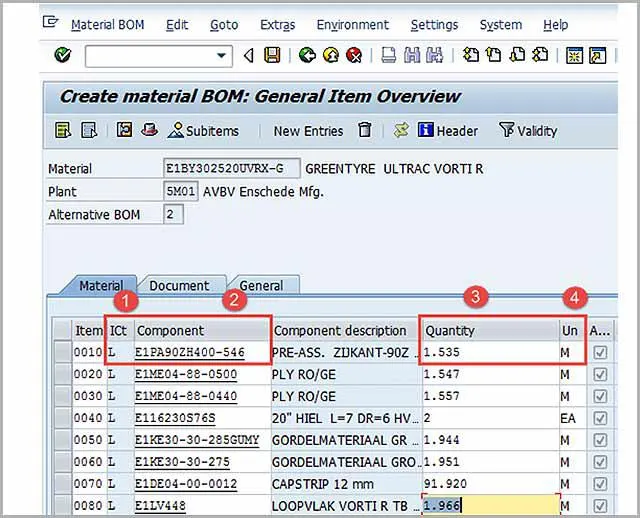Toggle the checkbox in item 0080 row
640x518 pixels.
[600, 506]
